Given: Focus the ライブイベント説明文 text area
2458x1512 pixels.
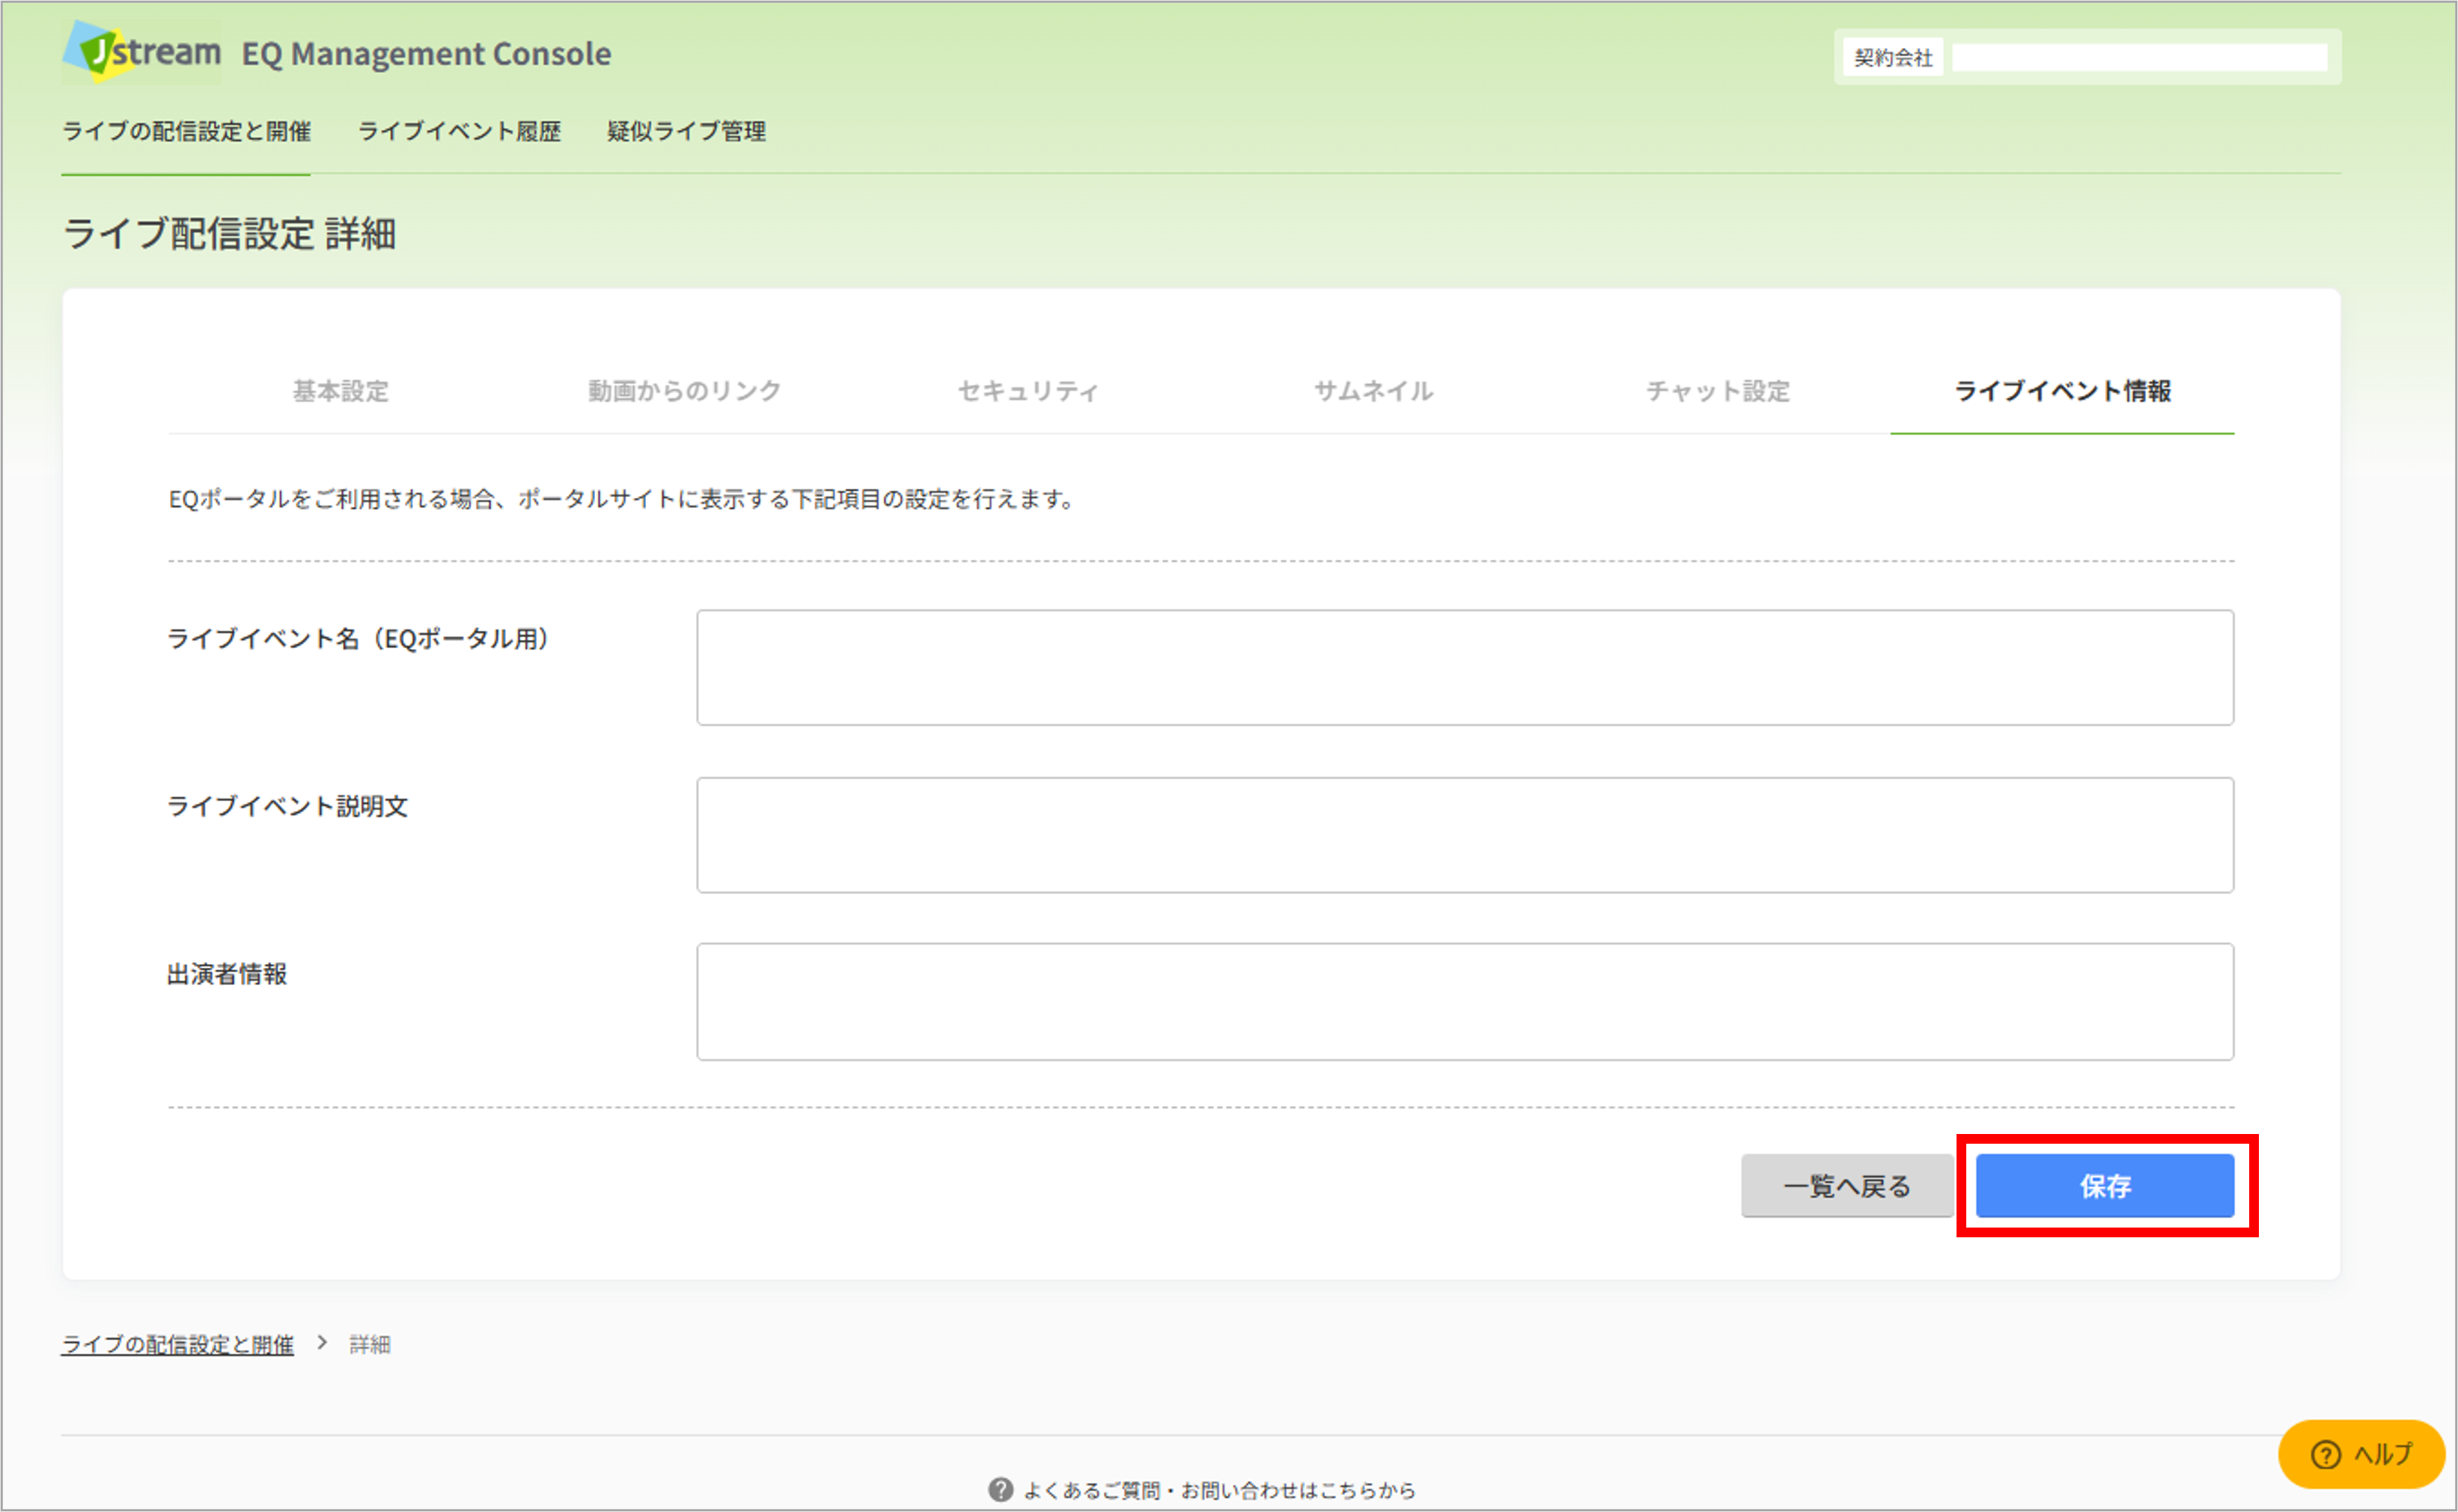Looking at the screenshot, I should click(1465, 835).
